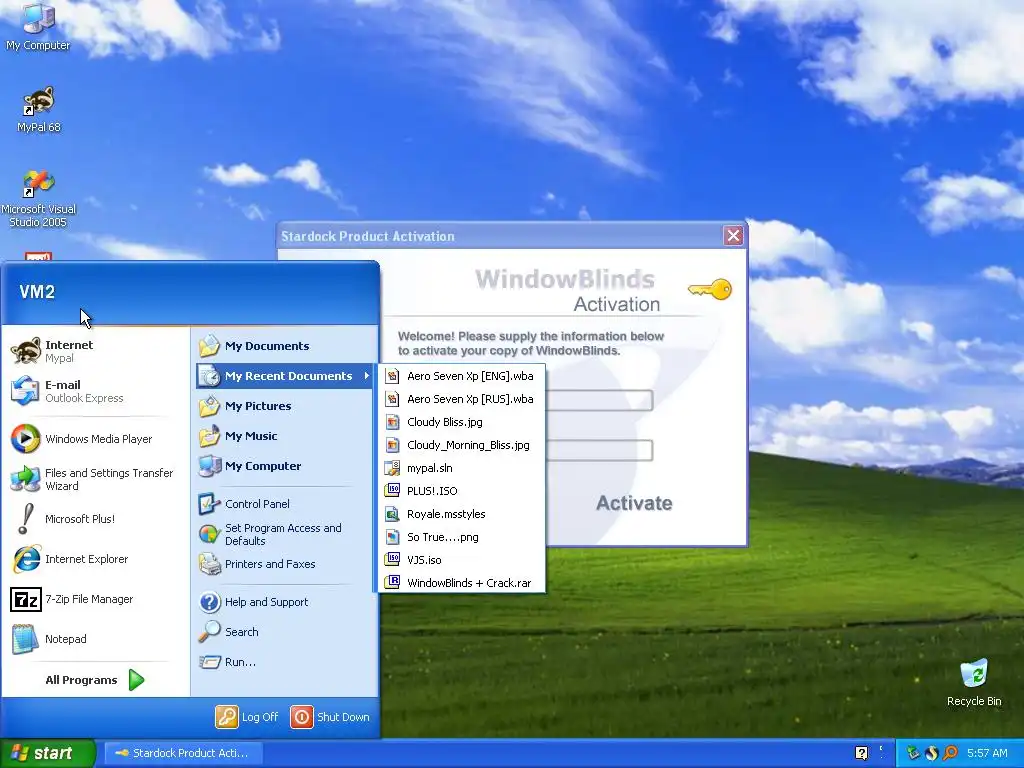The image size is (1024, 768).
Task: Click the My Pictures folder icon
Action: [210, 406]
